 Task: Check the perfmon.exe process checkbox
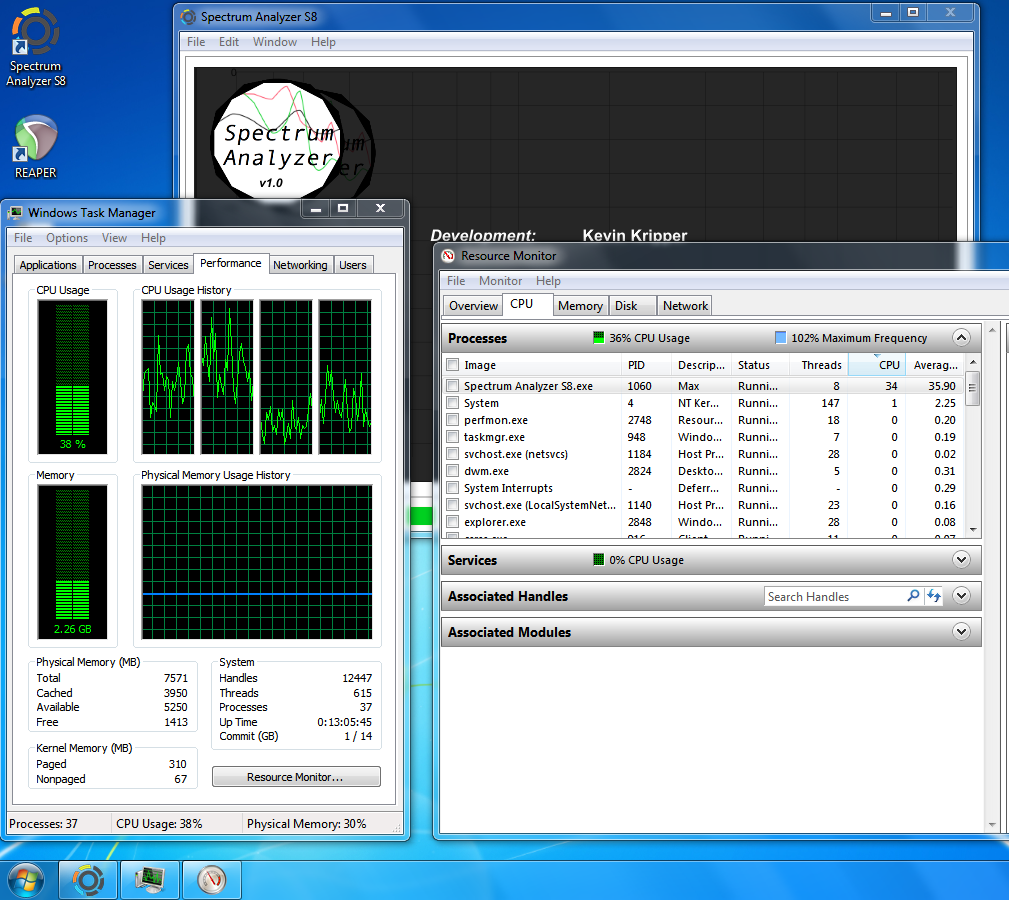(453, 420)
